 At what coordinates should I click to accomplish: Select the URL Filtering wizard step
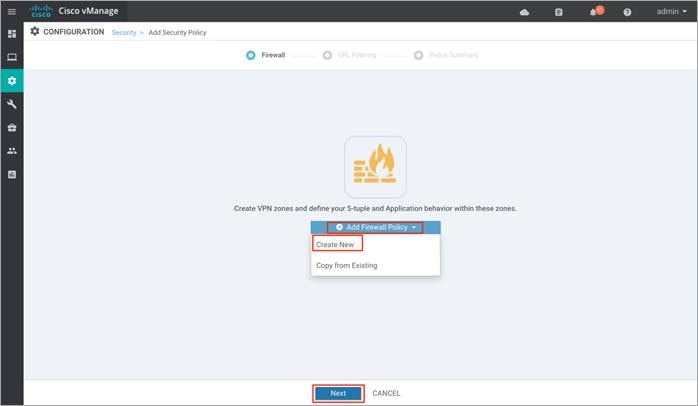(349, 55)
